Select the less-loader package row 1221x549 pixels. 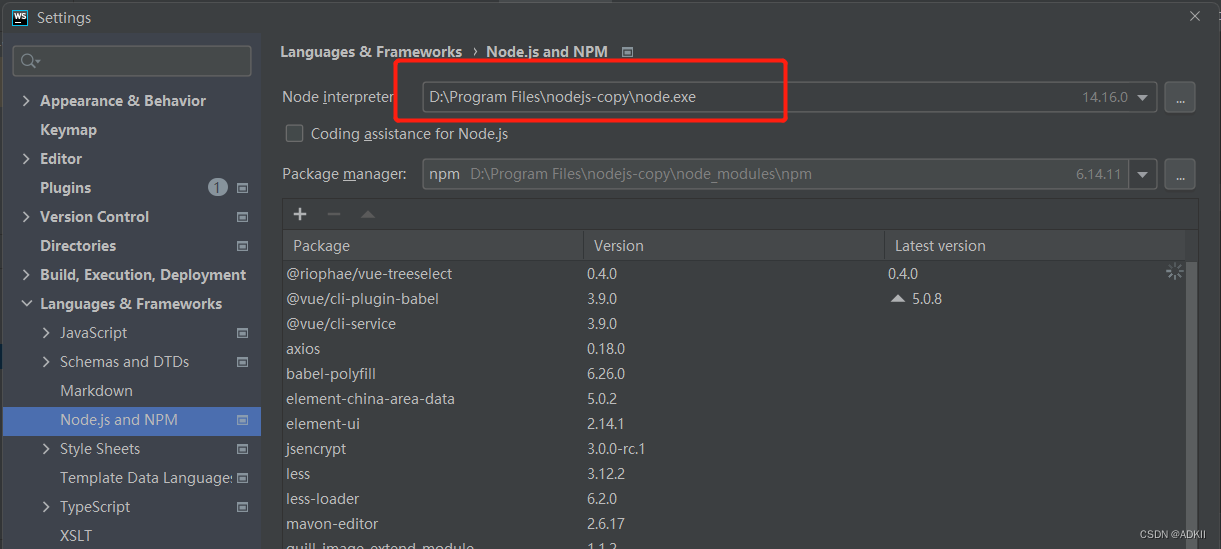click(x=734, y=499)
